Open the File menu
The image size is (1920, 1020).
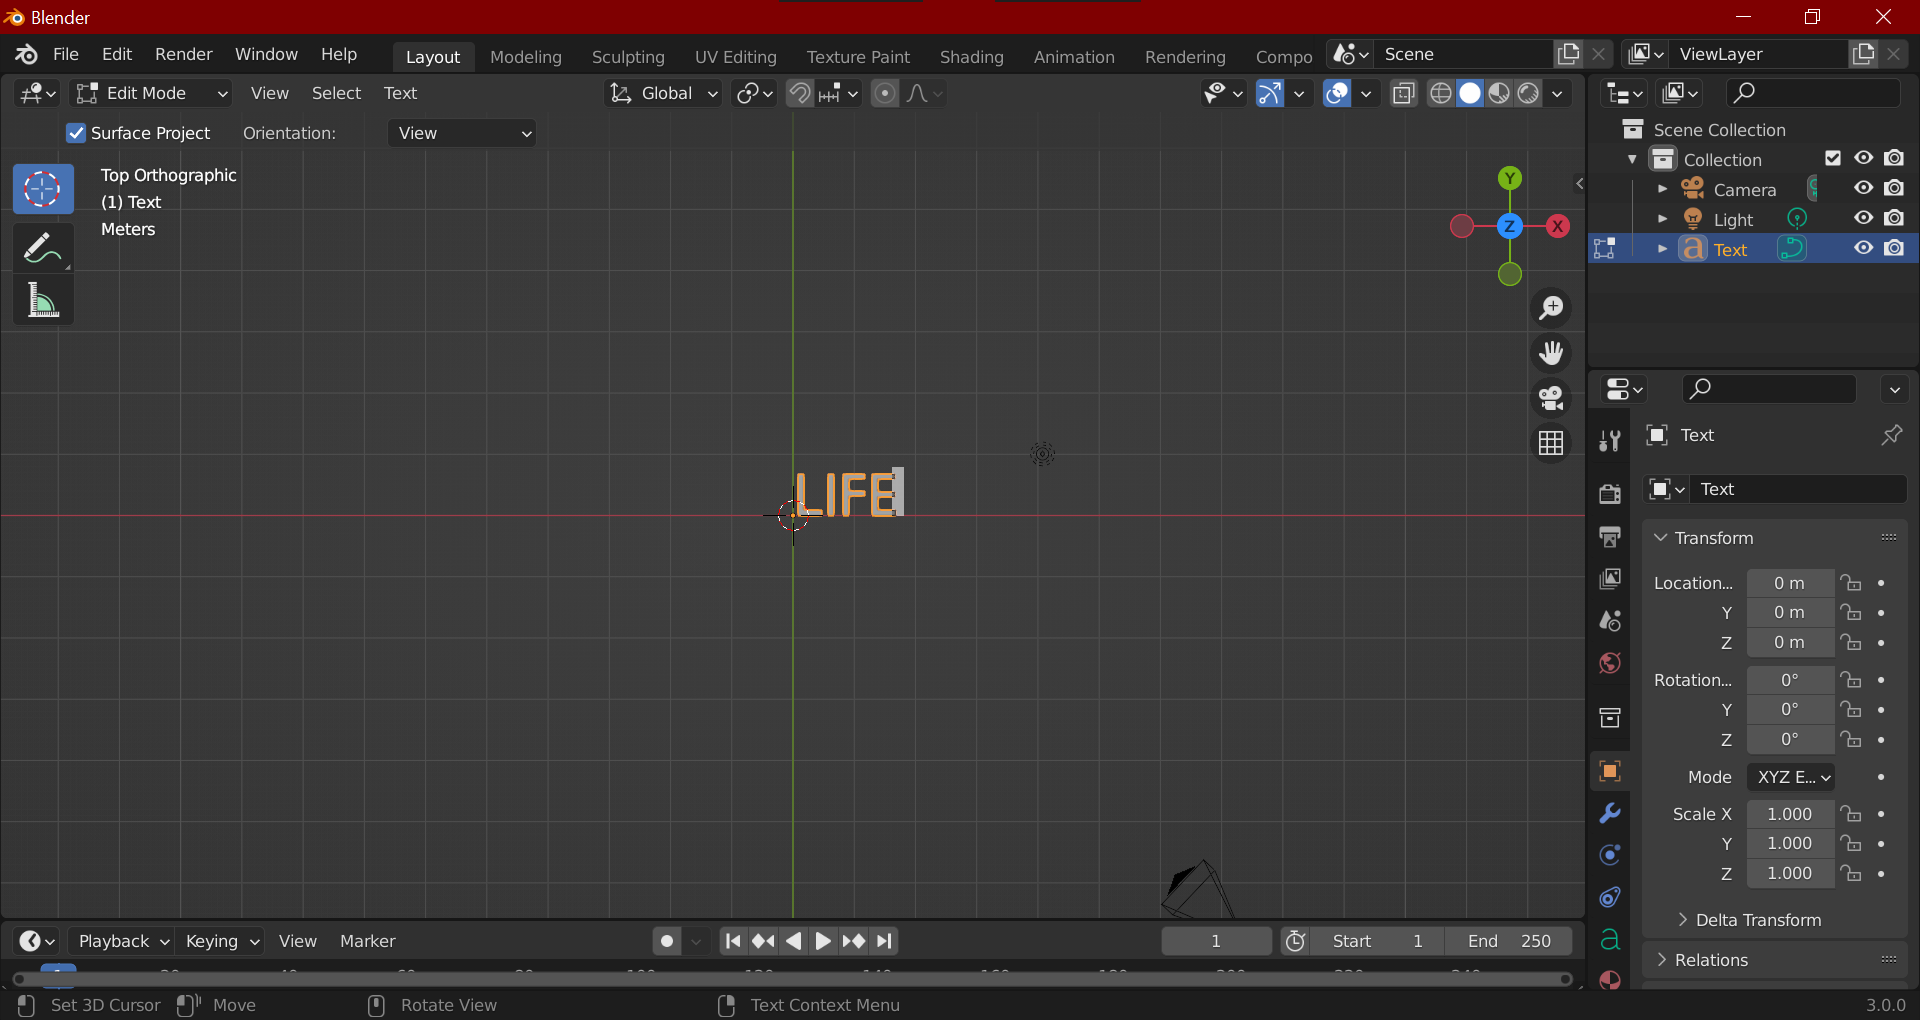[66, 54]
